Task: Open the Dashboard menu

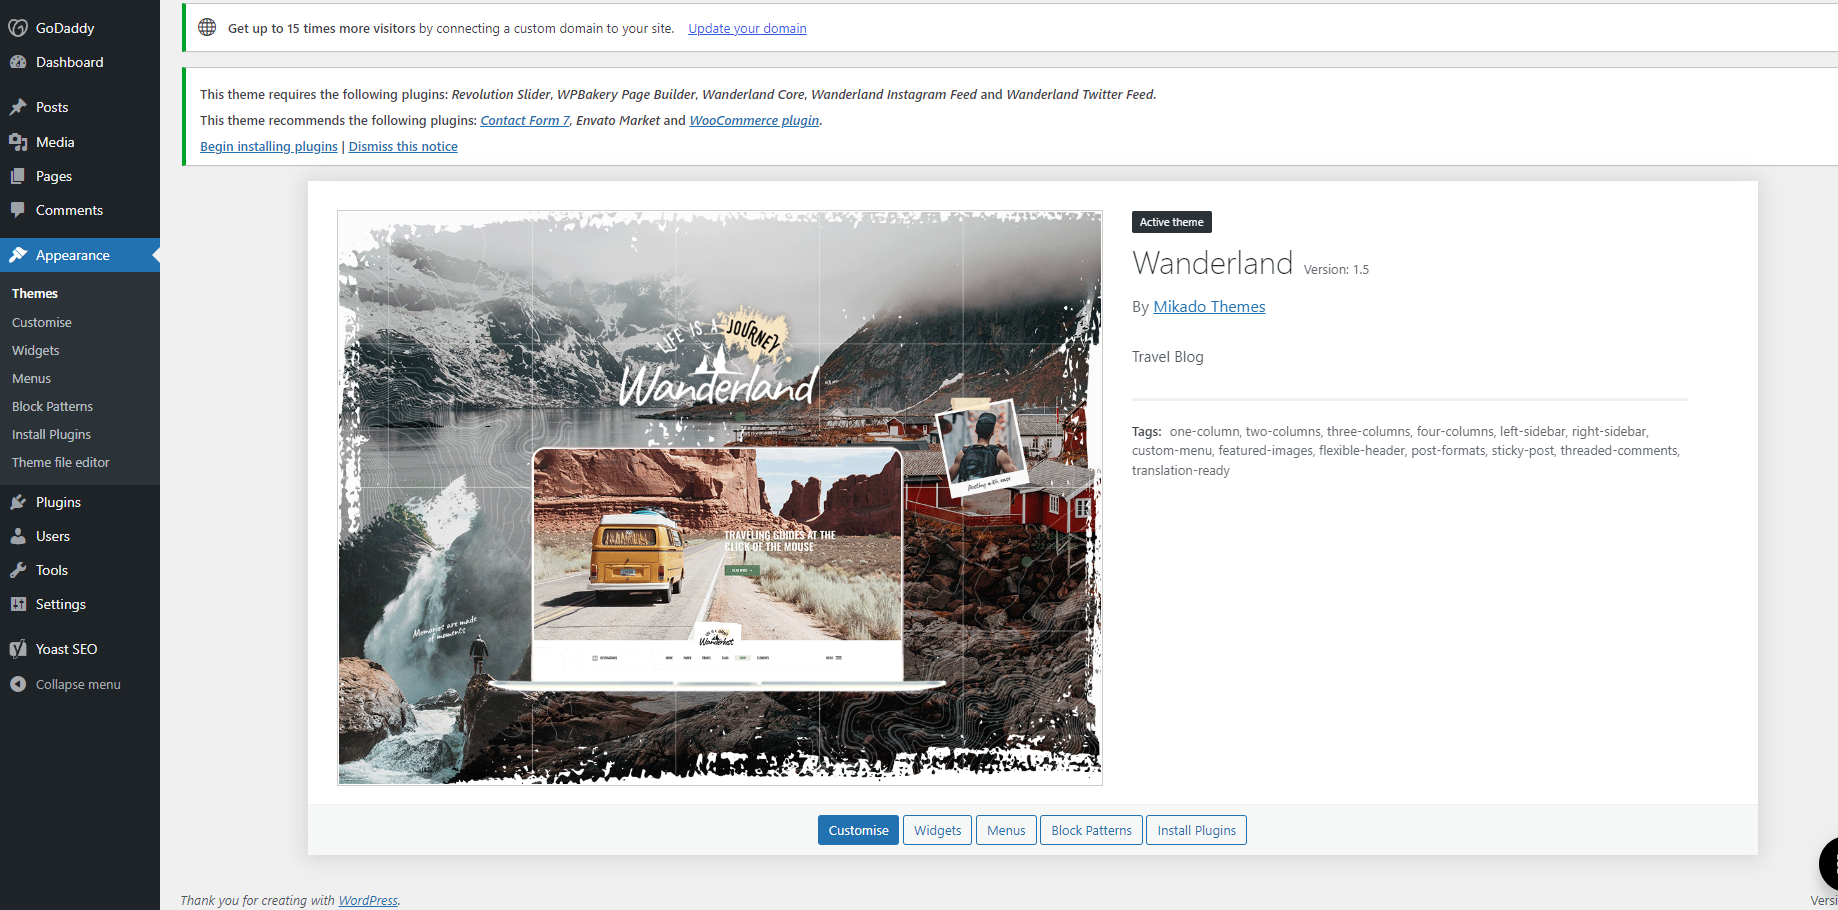Action: point(69,62)
